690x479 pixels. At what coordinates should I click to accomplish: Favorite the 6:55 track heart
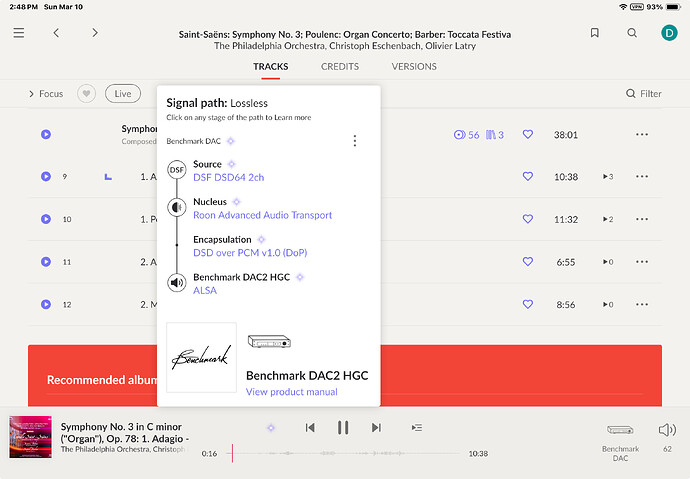(x=528, y=262)
